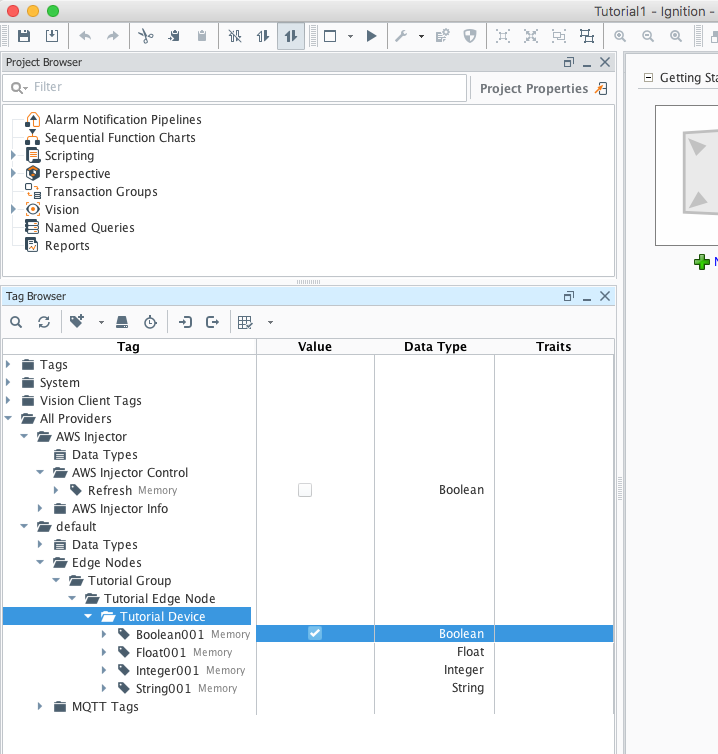718x754 pixels.
Task: Toggle the read/write communication mode button
Action: pyautogui.click(x=291, y=36)
